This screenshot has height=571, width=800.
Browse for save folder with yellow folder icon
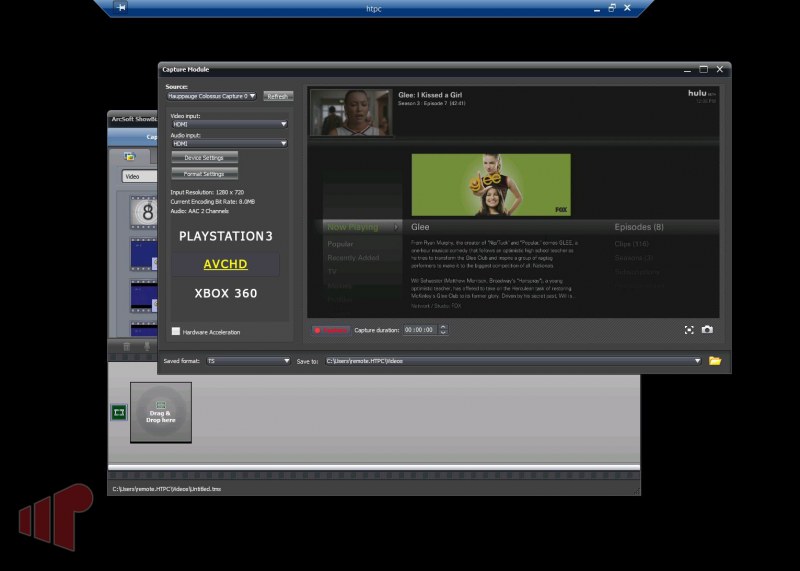[715, 361]
